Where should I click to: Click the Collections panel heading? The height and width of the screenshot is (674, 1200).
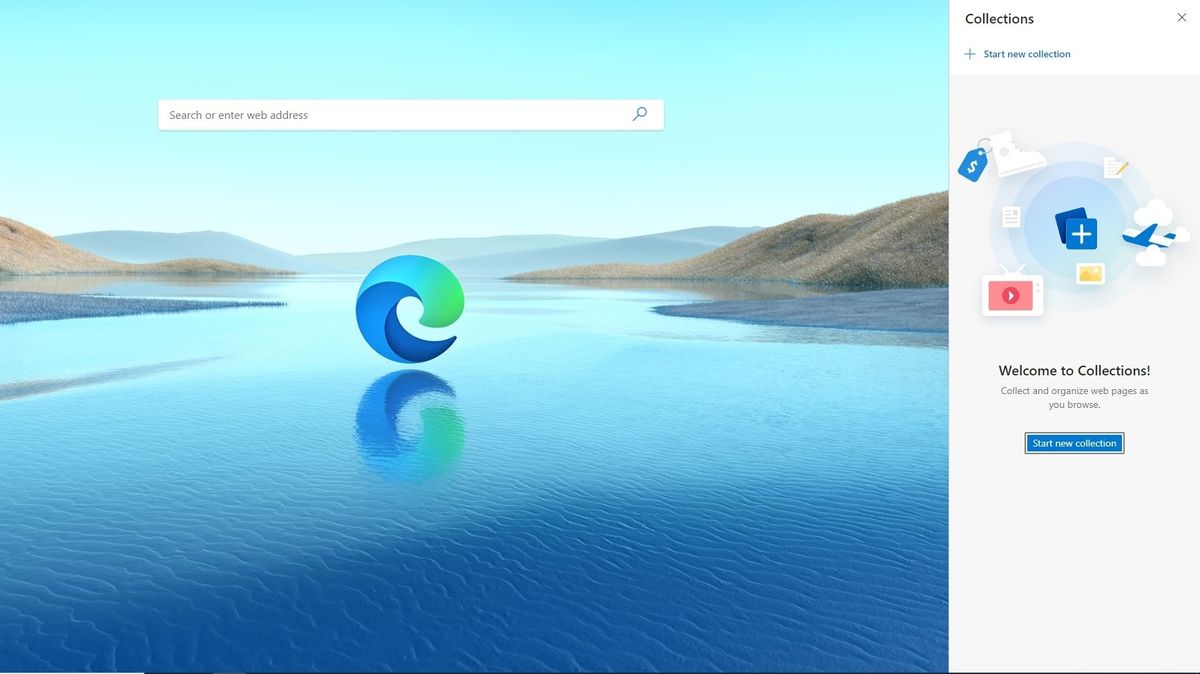tap(998, 18)
